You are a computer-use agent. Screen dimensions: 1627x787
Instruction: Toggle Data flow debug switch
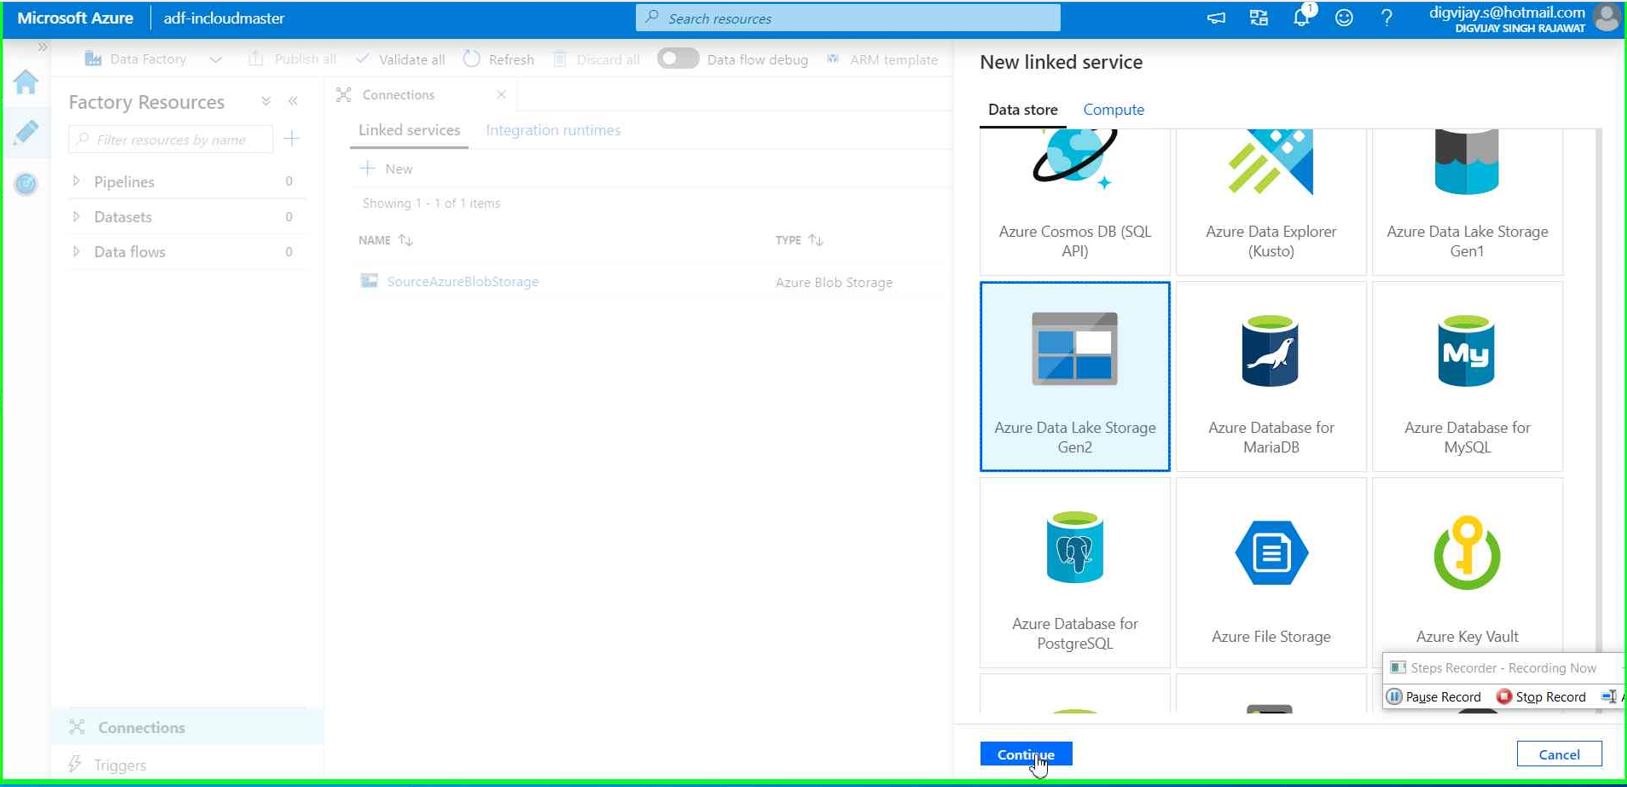(x=677, y=58)
